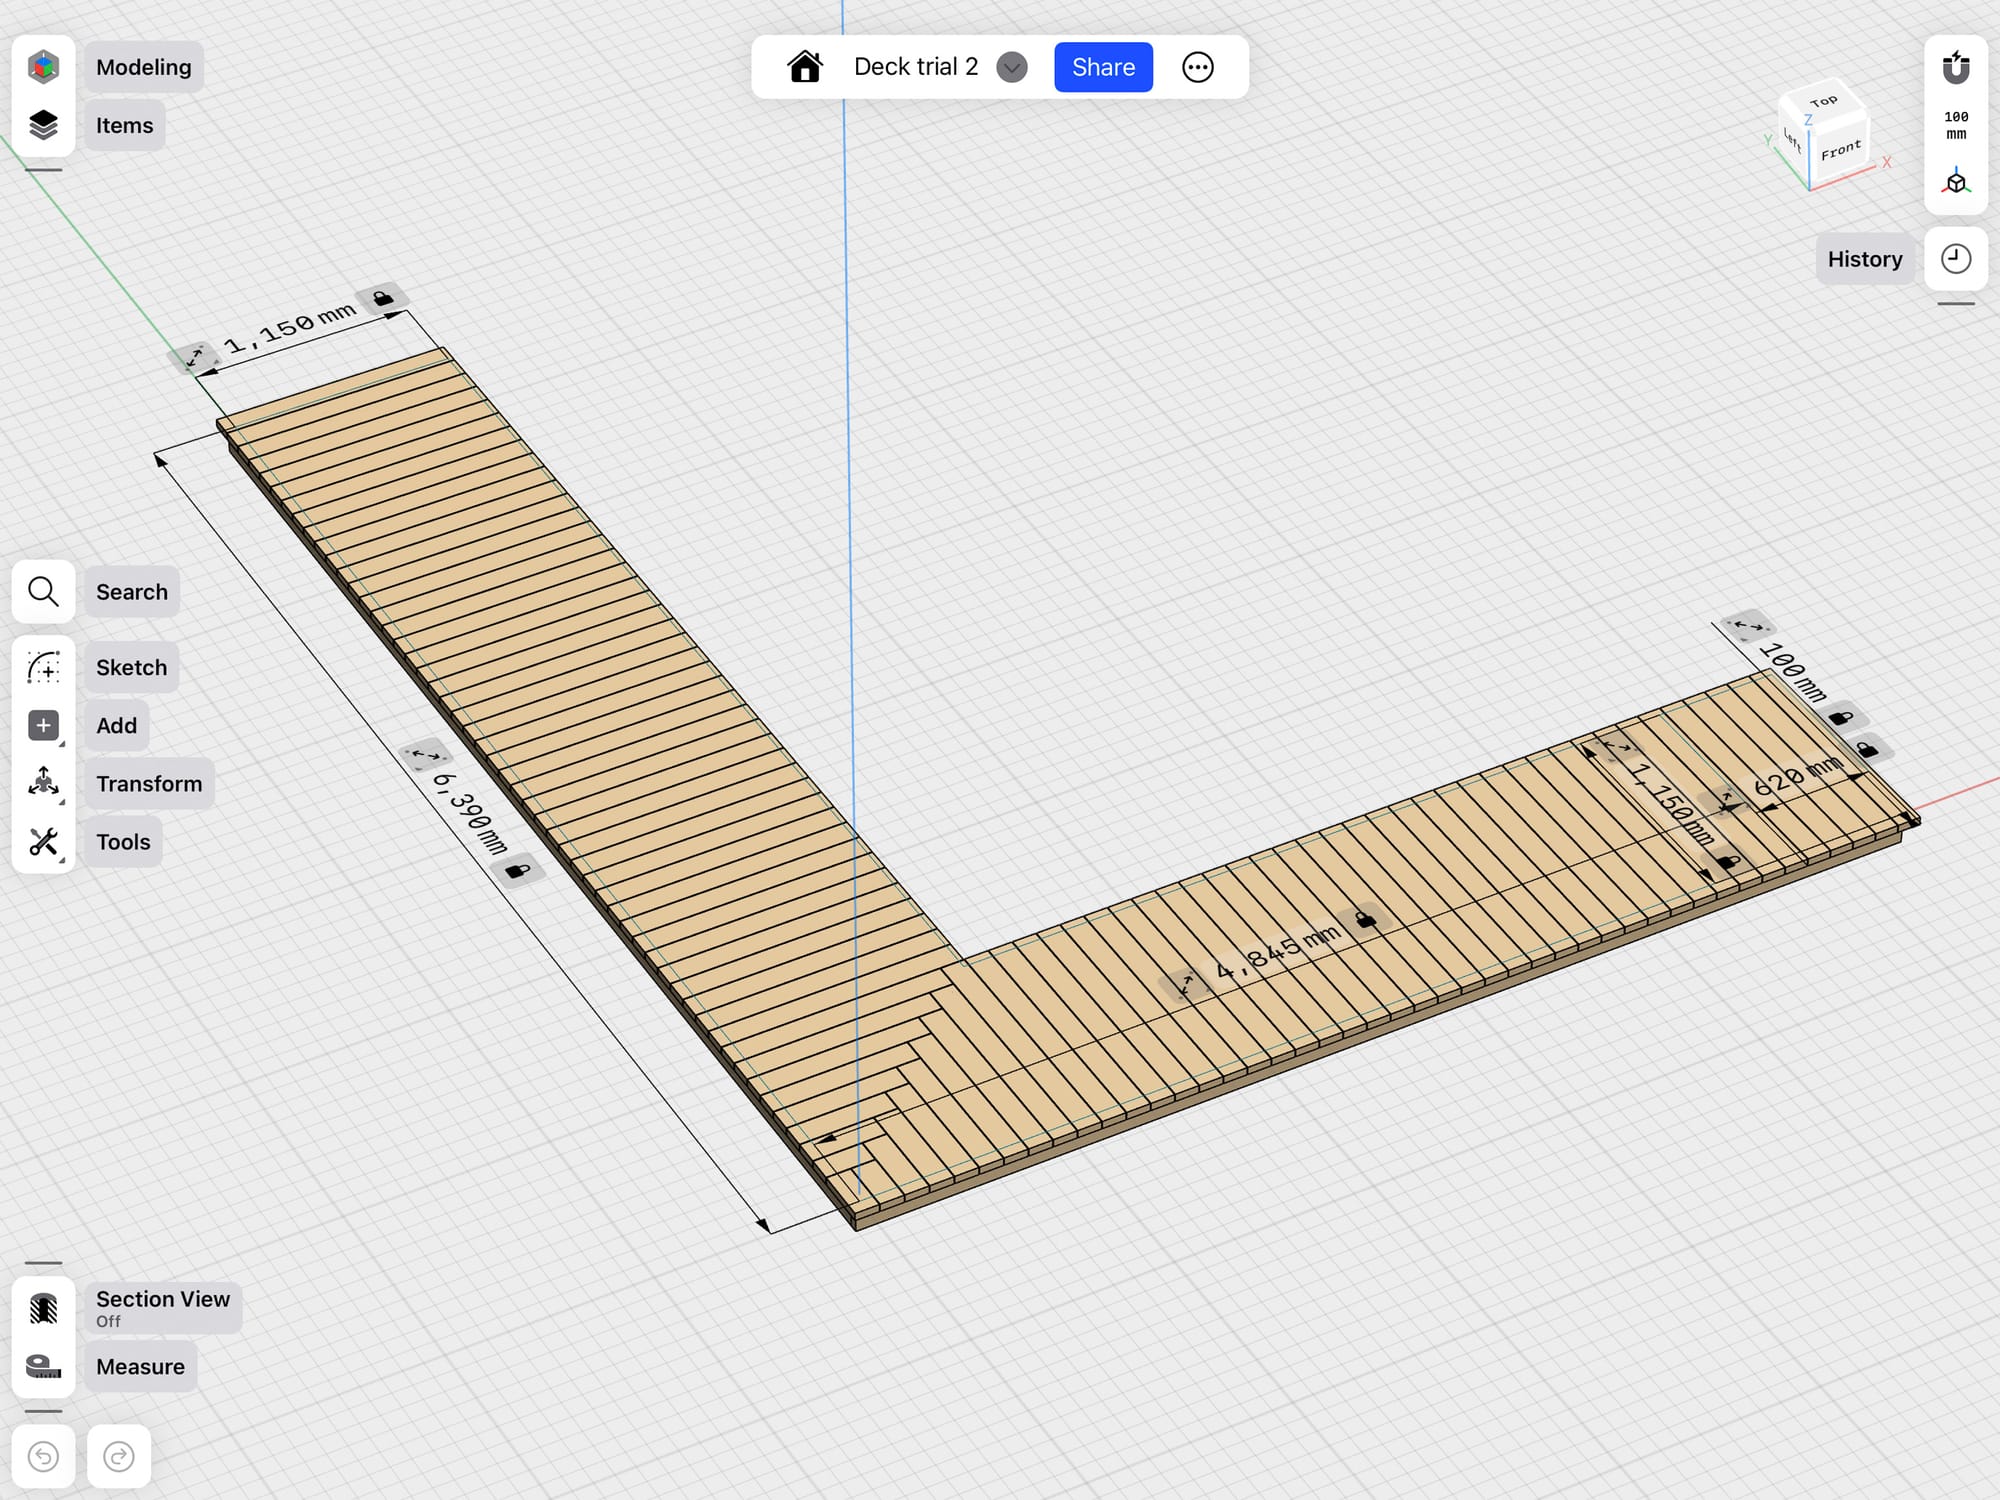Screen dimensions: 2000x1500
Task: Open the more options ellipsis menu
Action: pos(1197,67)
